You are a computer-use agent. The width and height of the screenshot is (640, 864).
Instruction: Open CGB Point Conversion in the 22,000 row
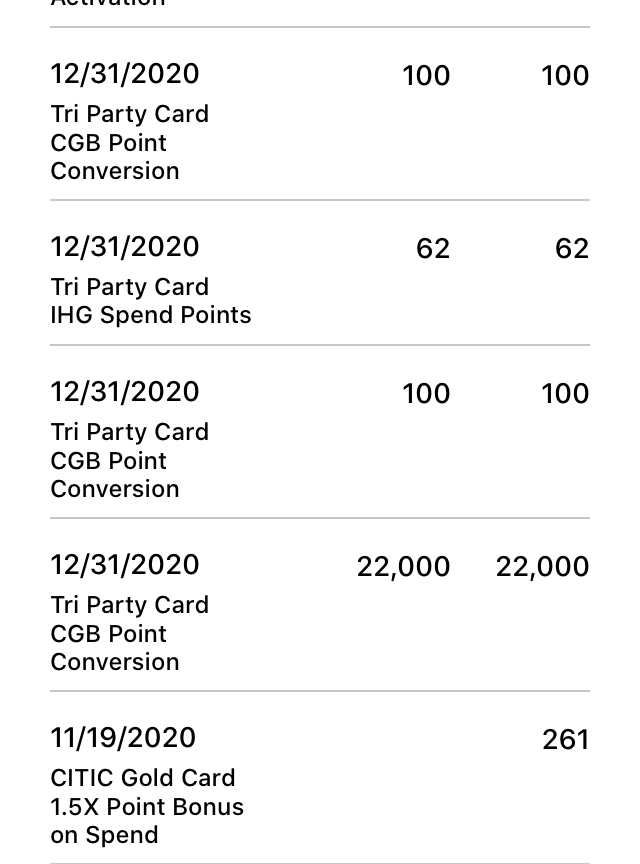tap(115, 648)
